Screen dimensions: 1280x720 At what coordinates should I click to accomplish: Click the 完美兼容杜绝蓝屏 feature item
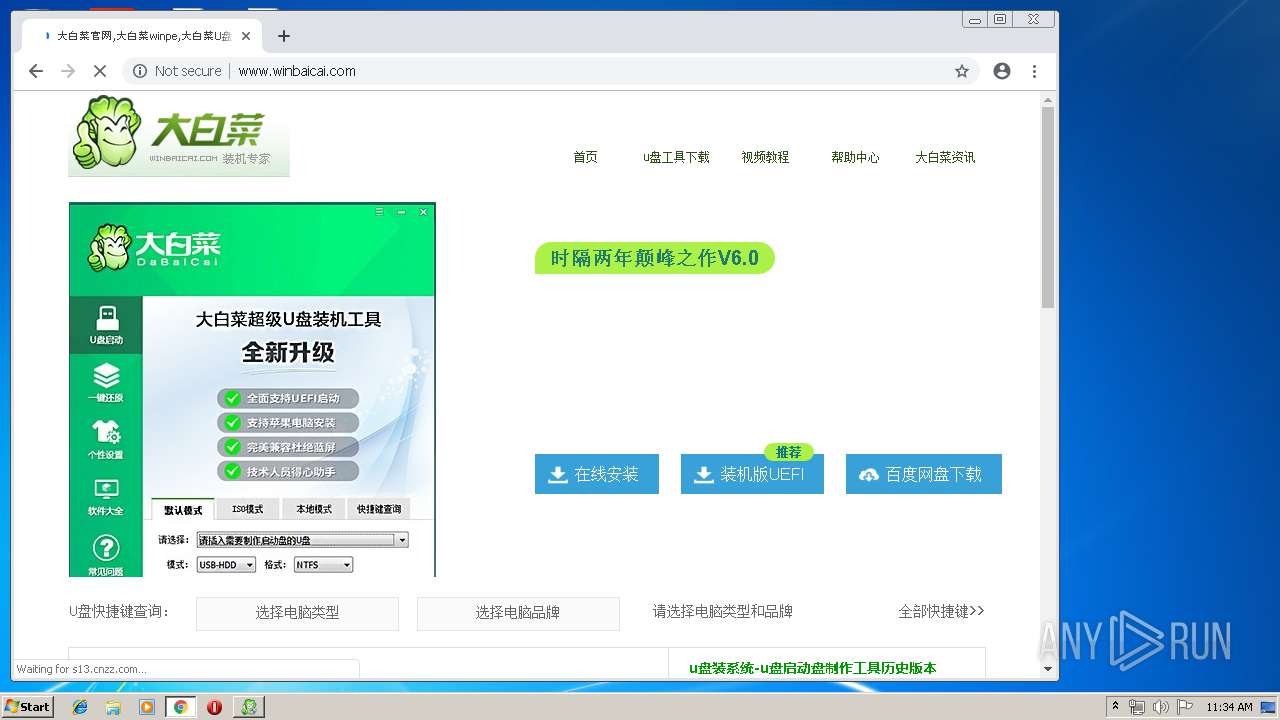tap(288, 447)
